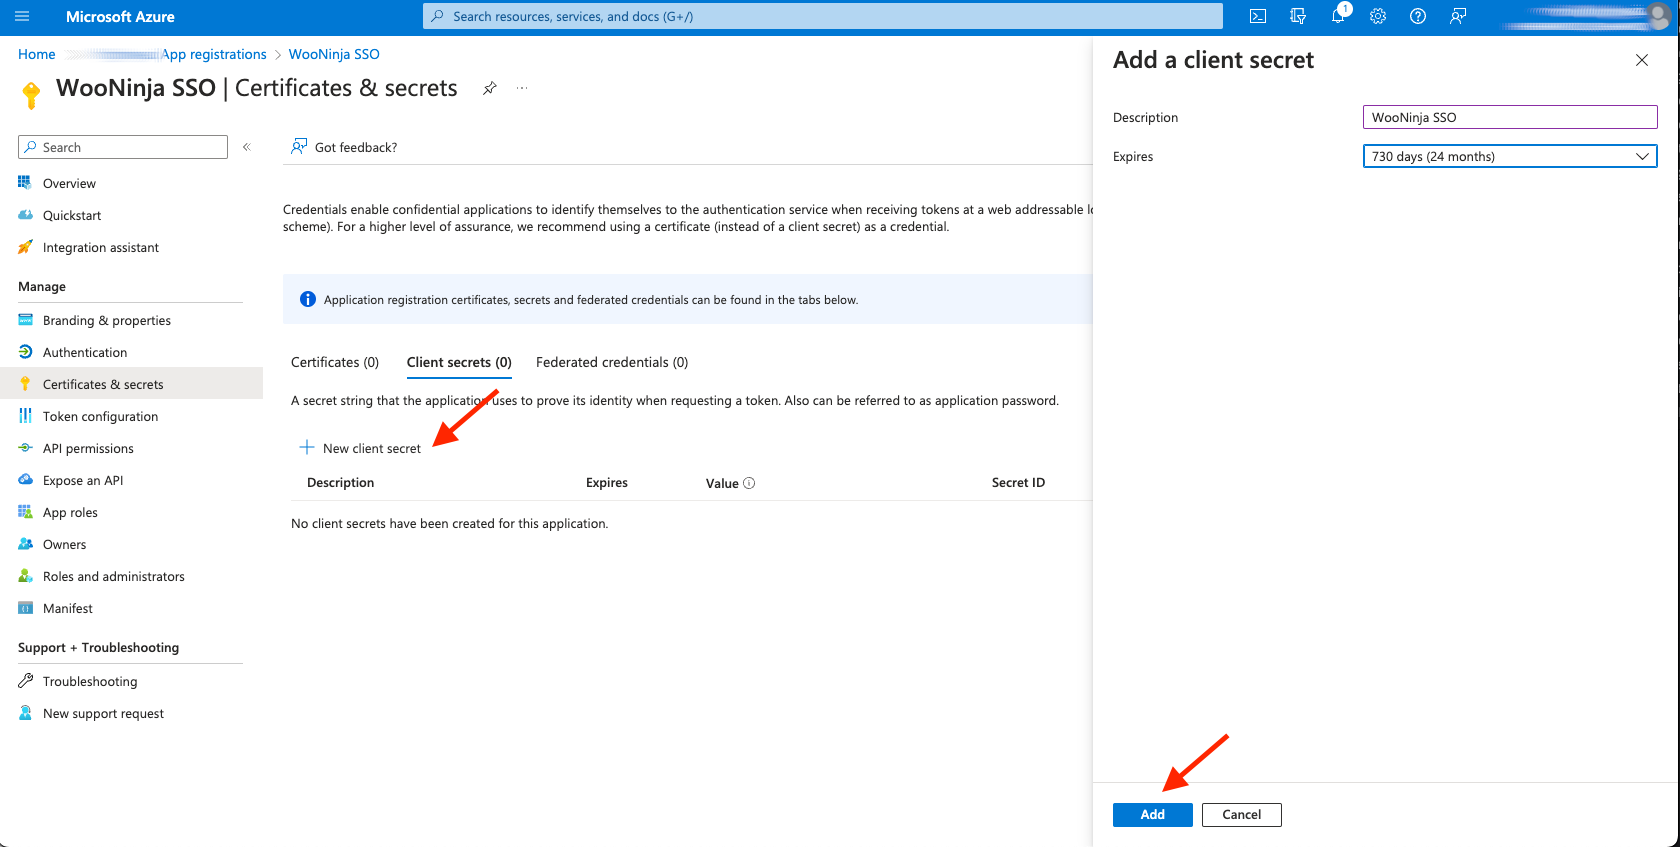Switch to the Certificates (0) tab
The height and width of the screenshot is (847, 1680).
coord(335,362)
